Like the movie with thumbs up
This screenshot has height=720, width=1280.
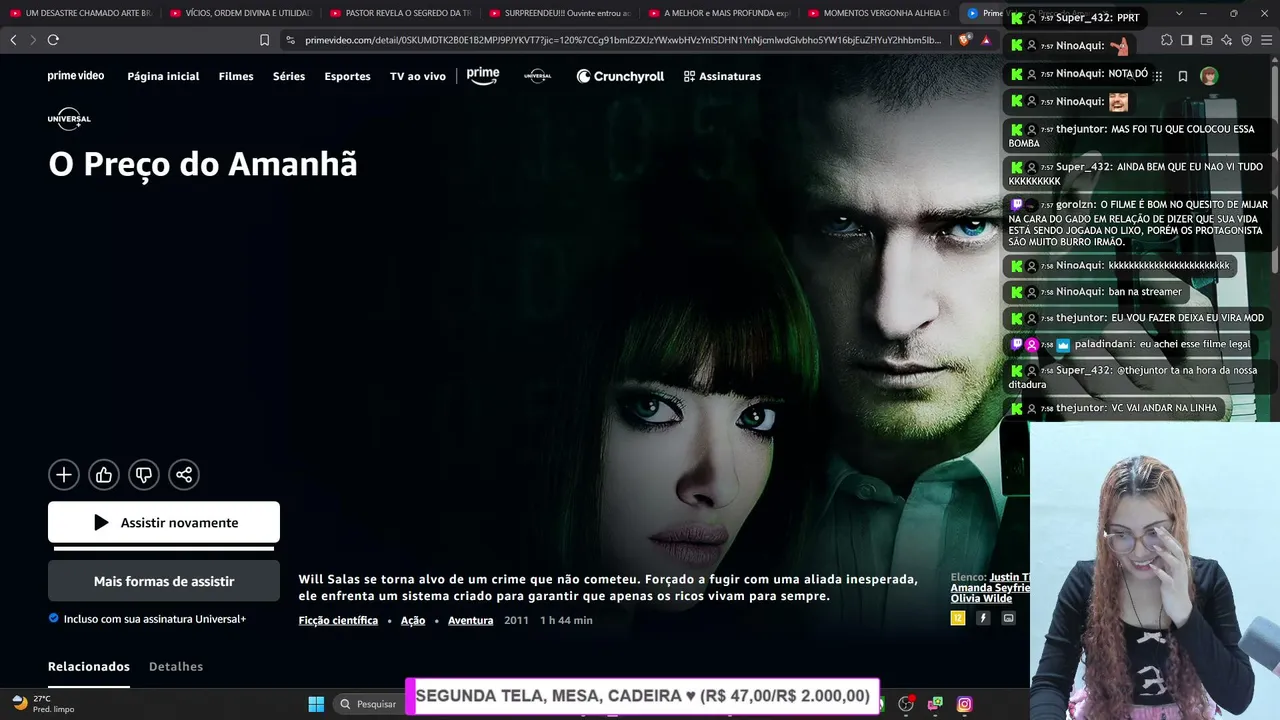(x=104, y=475)
